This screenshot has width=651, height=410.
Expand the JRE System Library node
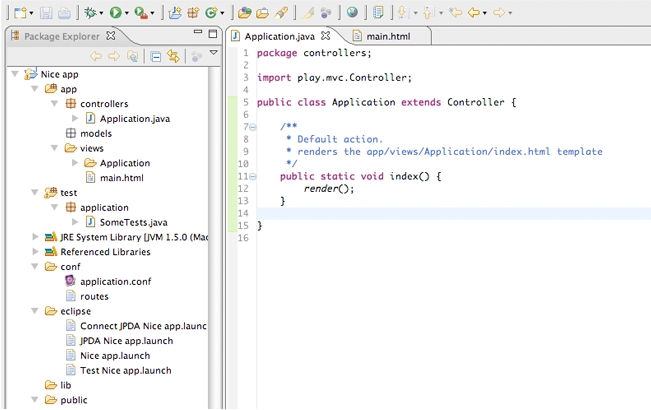pos(36,238)
